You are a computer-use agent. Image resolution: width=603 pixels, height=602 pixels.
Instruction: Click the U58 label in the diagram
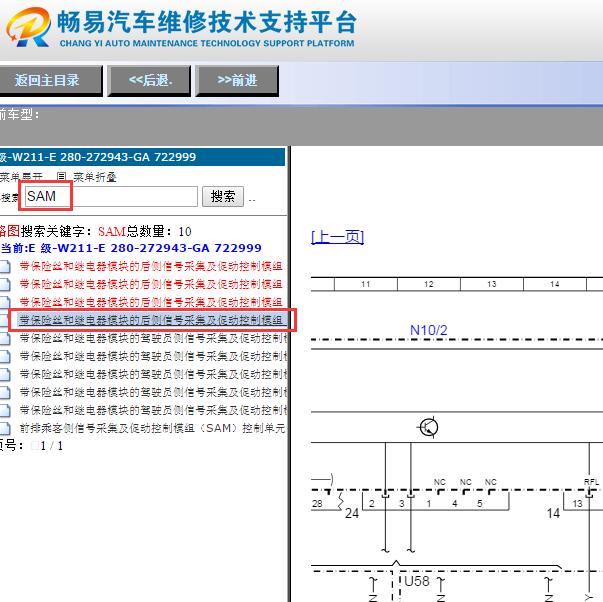tap(416, 581)
